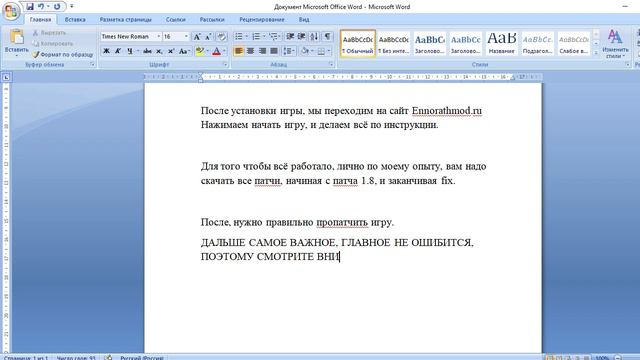The height and width of the screenshot is (360, 640).
Task: Apply the Подзаголовок style
Action: coord(538,43)
